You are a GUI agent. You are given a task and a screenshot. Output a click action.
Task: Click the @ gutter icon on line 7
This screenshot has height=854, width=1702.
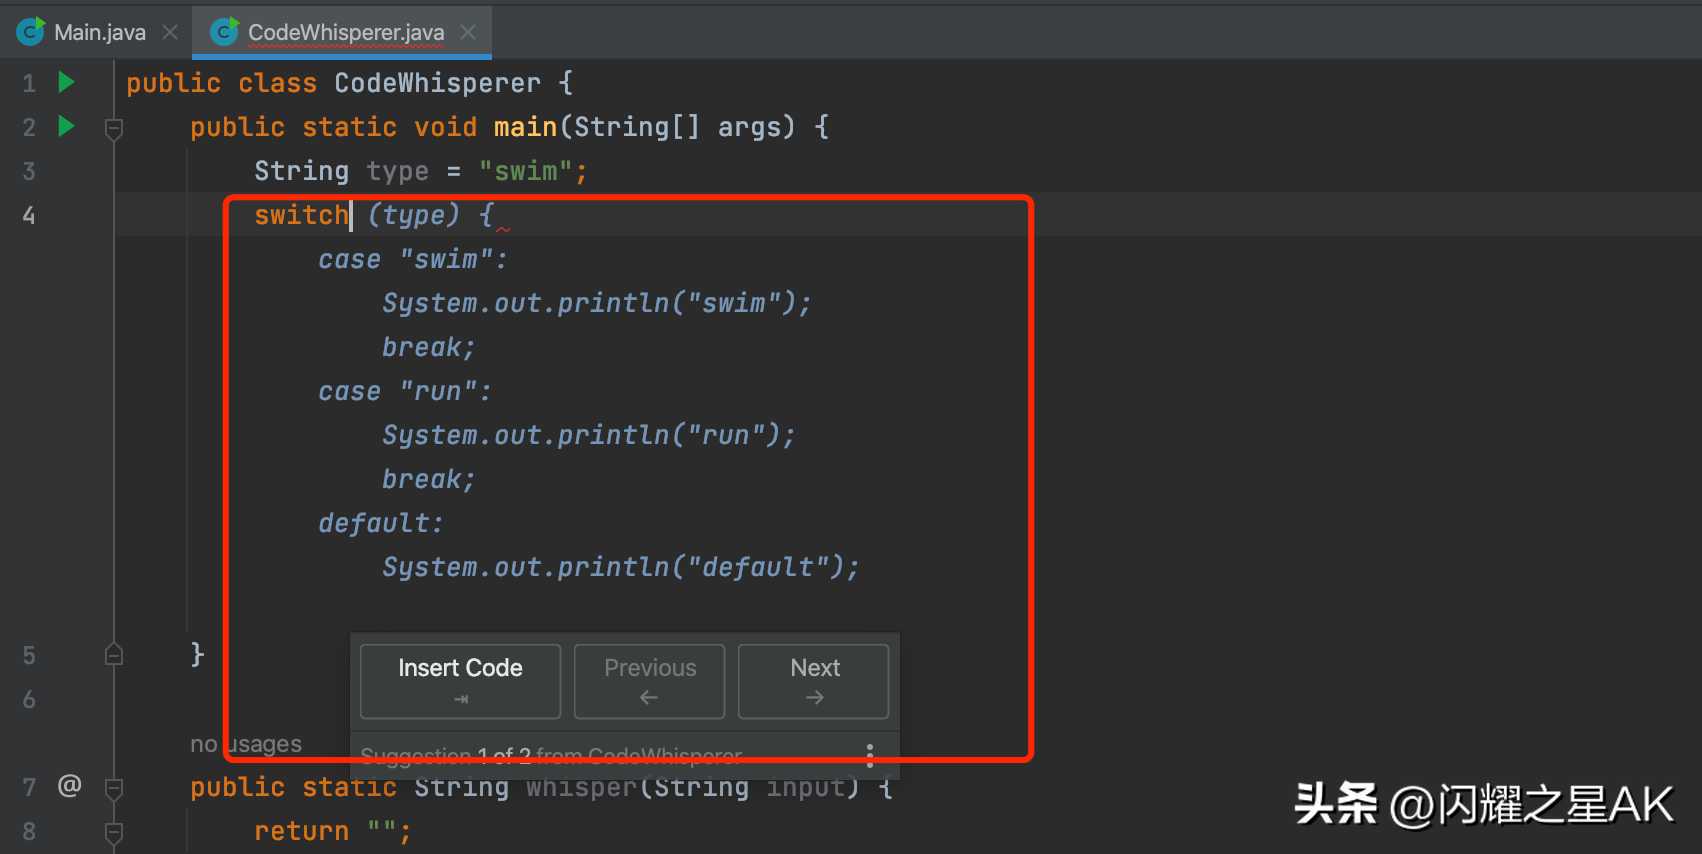69,785
